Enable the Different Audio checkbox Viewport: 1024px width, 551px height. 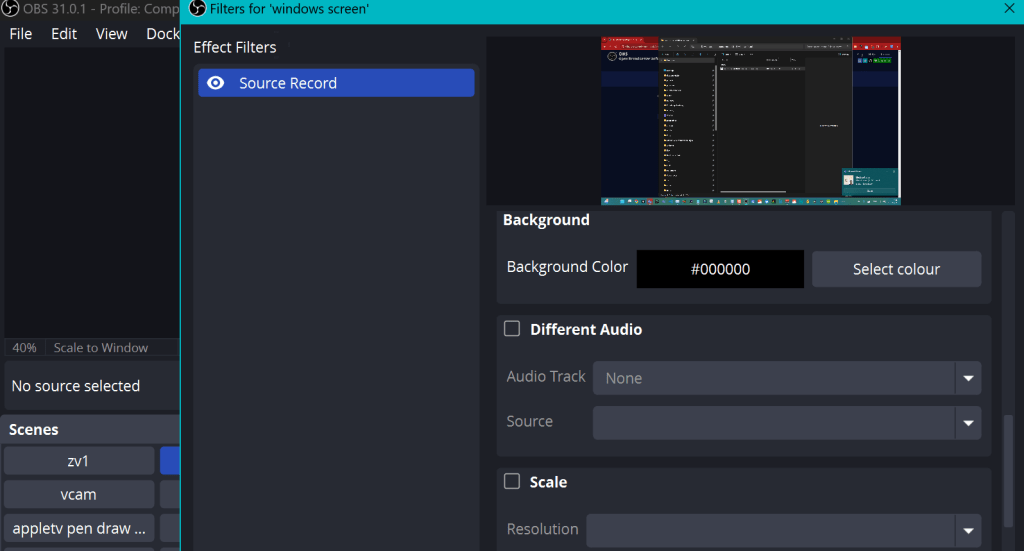coord(512,328)
